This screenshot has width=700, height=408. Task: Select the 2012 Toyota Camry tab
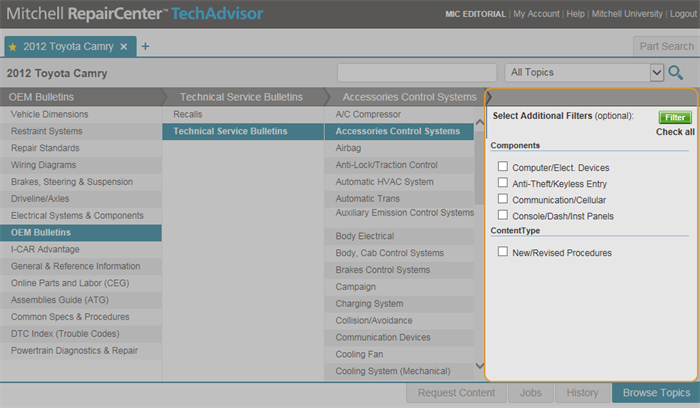coord(68,46)
